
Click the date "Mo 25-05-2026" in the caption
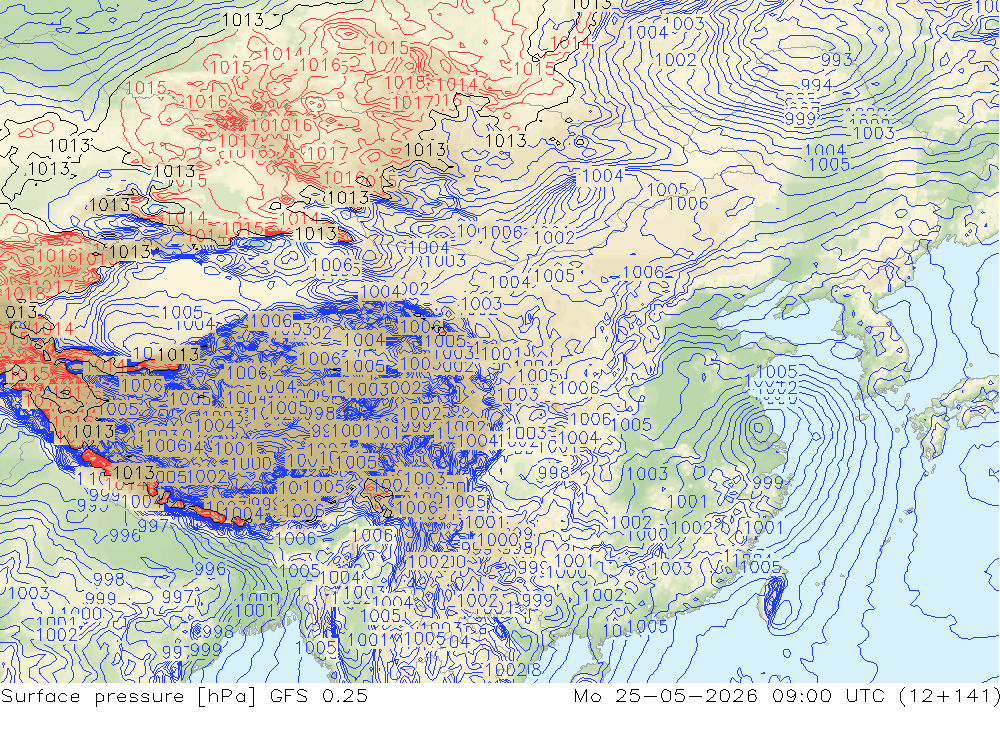[x=666, y=696]
